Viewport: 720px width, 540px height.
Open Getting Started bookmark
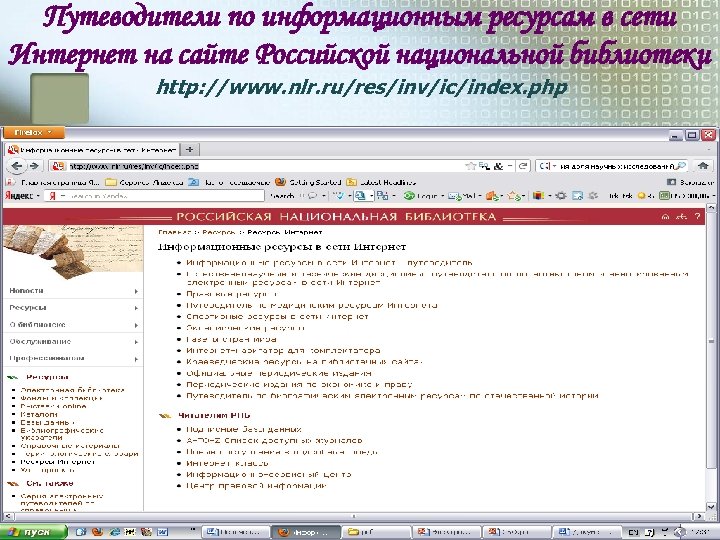[309, 182]
